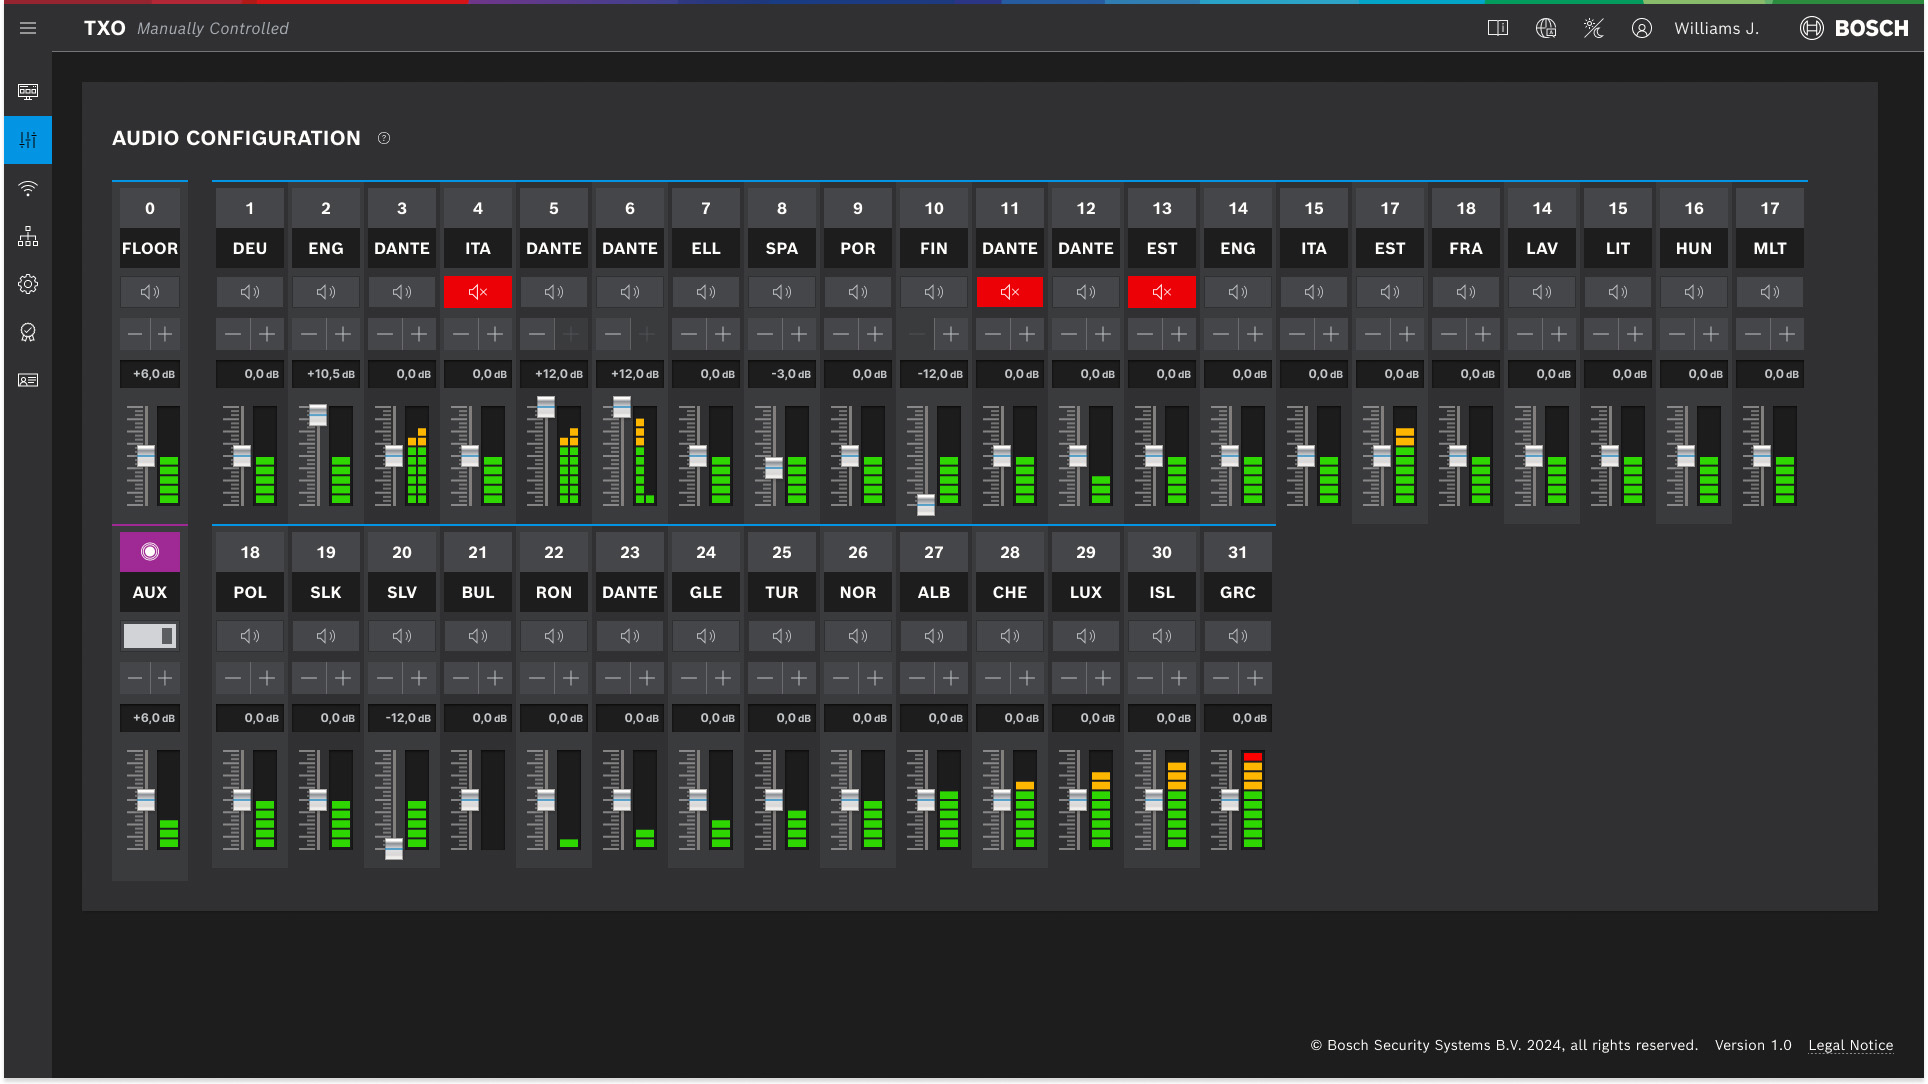Open the network topology page in sidebar
1928x1084 pixels.
click(28, 236)
